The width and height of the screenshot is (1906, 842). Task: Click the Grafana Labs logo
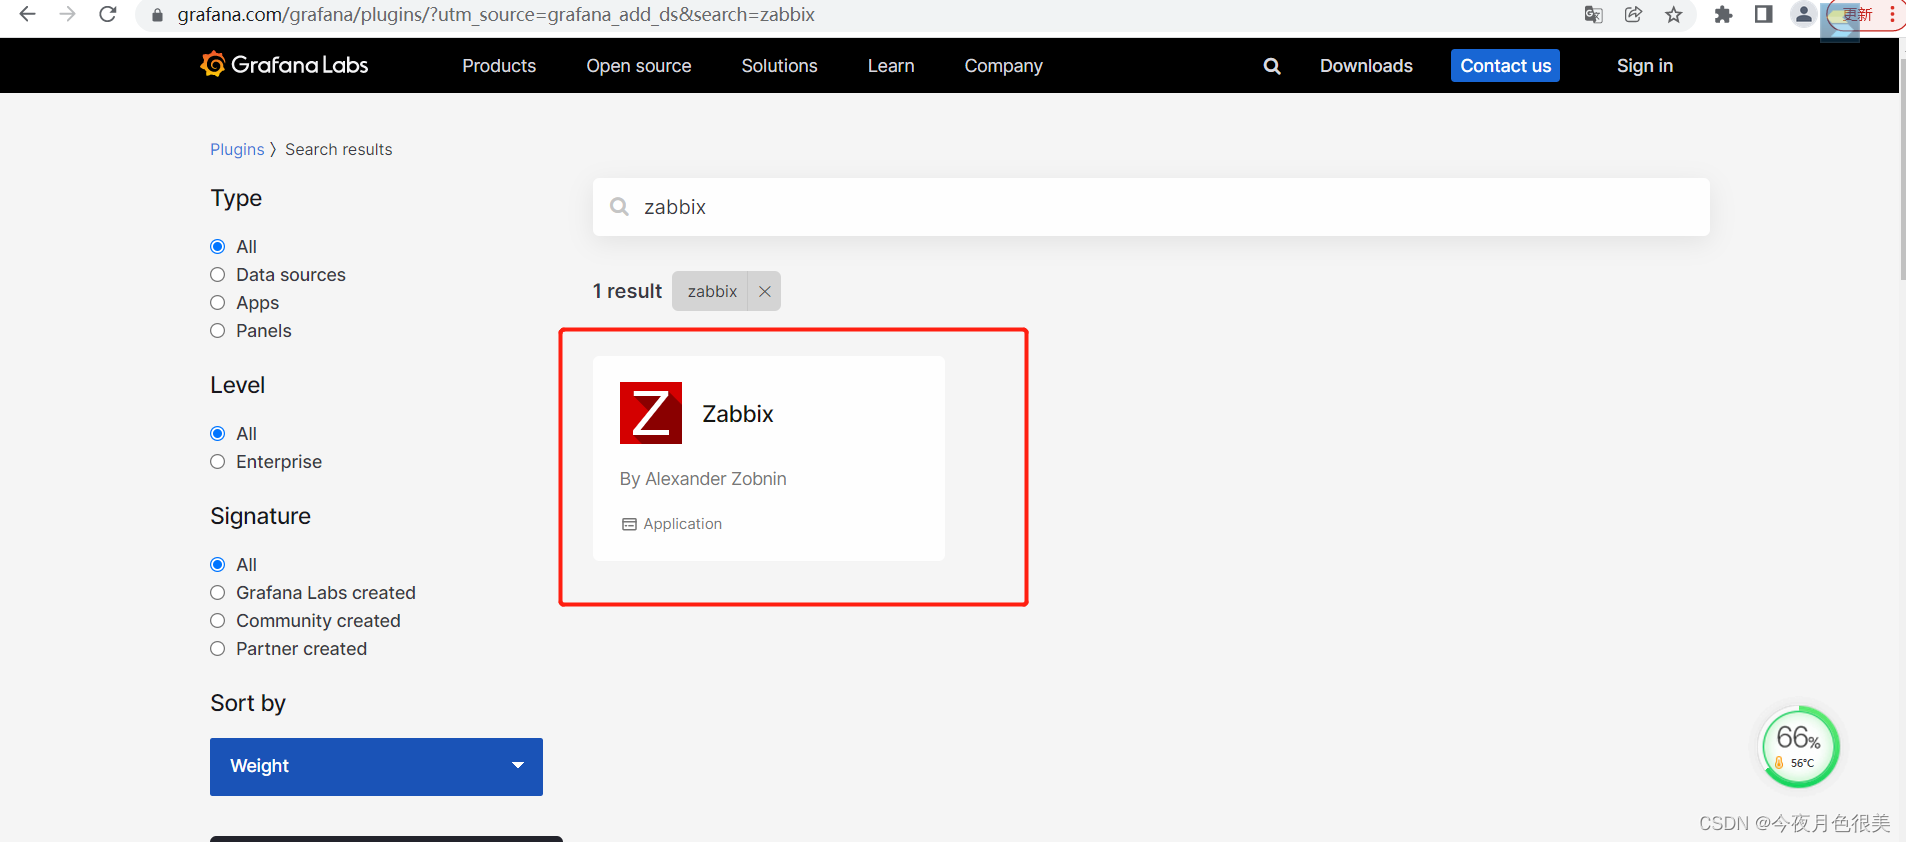(284, 65)
